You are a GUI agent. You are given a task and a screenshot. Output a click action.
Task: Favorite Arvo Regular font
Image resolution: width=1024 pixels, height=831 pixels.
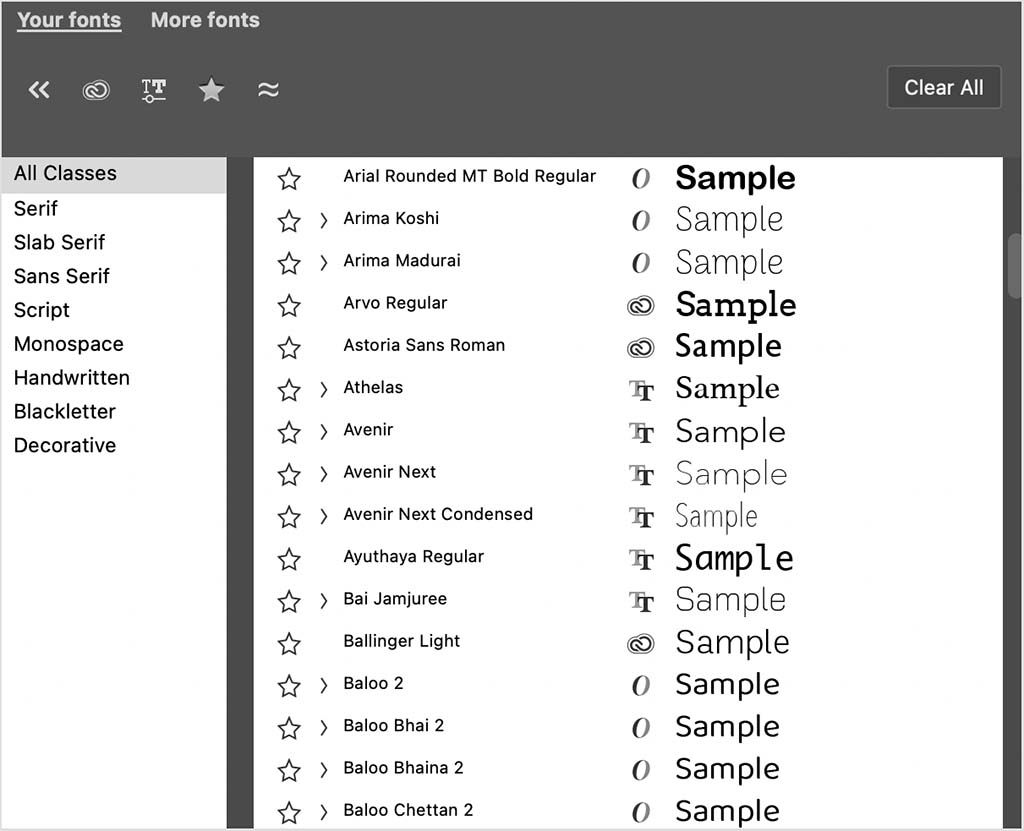pyautogui.click(x=289, y=305)
